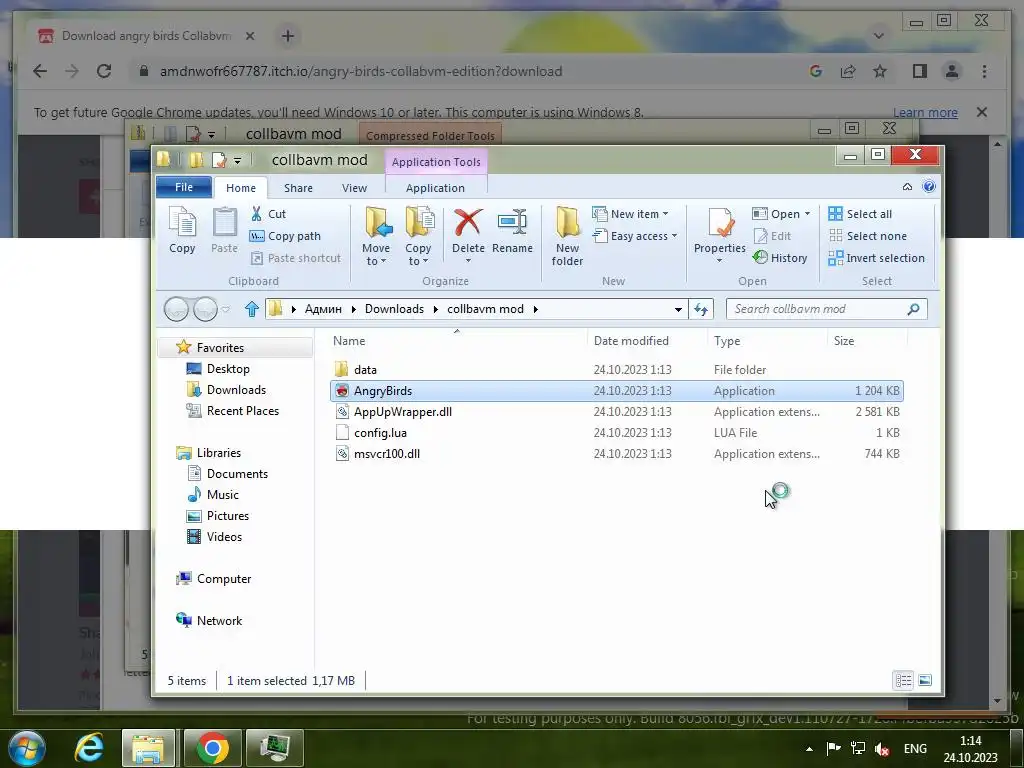This screenshot has width=1024, height=768.
Task: Open Downloads in the navigation pane
Action: [226, 390]
